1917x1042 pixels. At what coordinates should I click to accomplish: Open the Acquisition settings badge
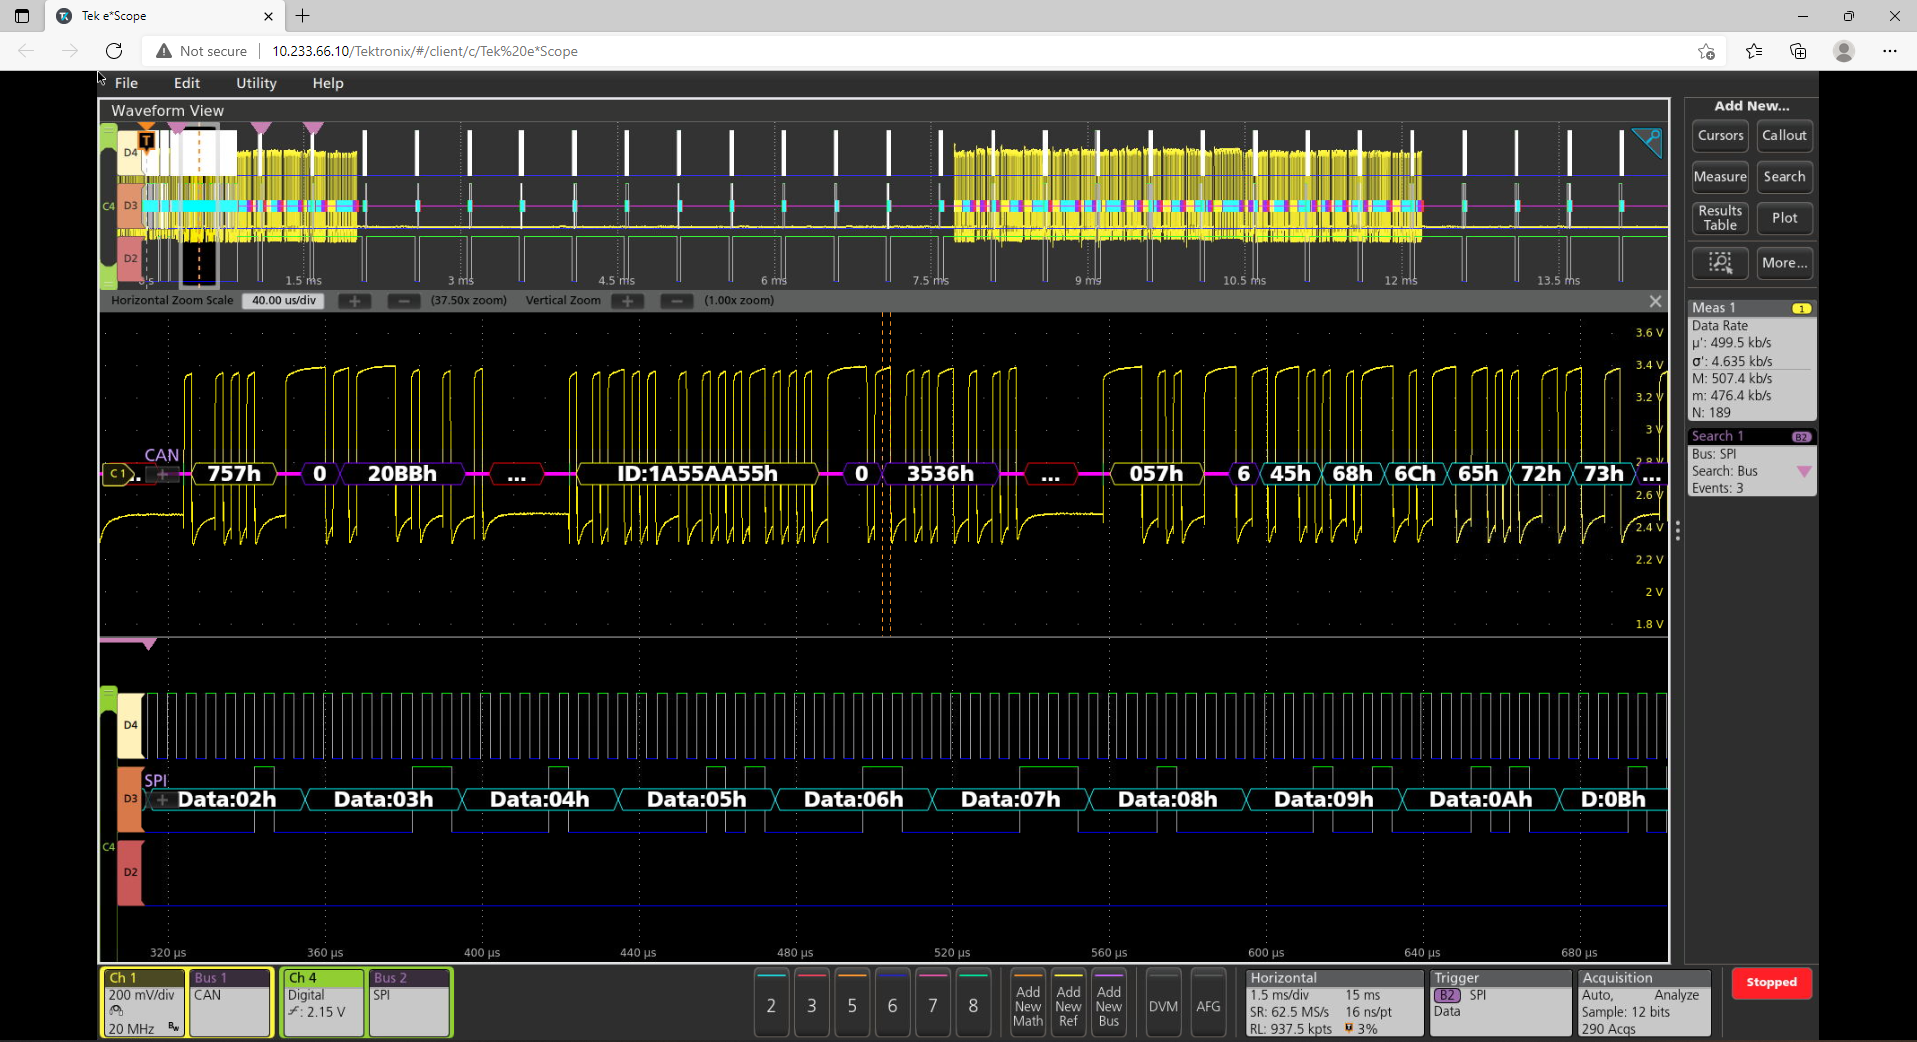(x=1643, y=1003)
